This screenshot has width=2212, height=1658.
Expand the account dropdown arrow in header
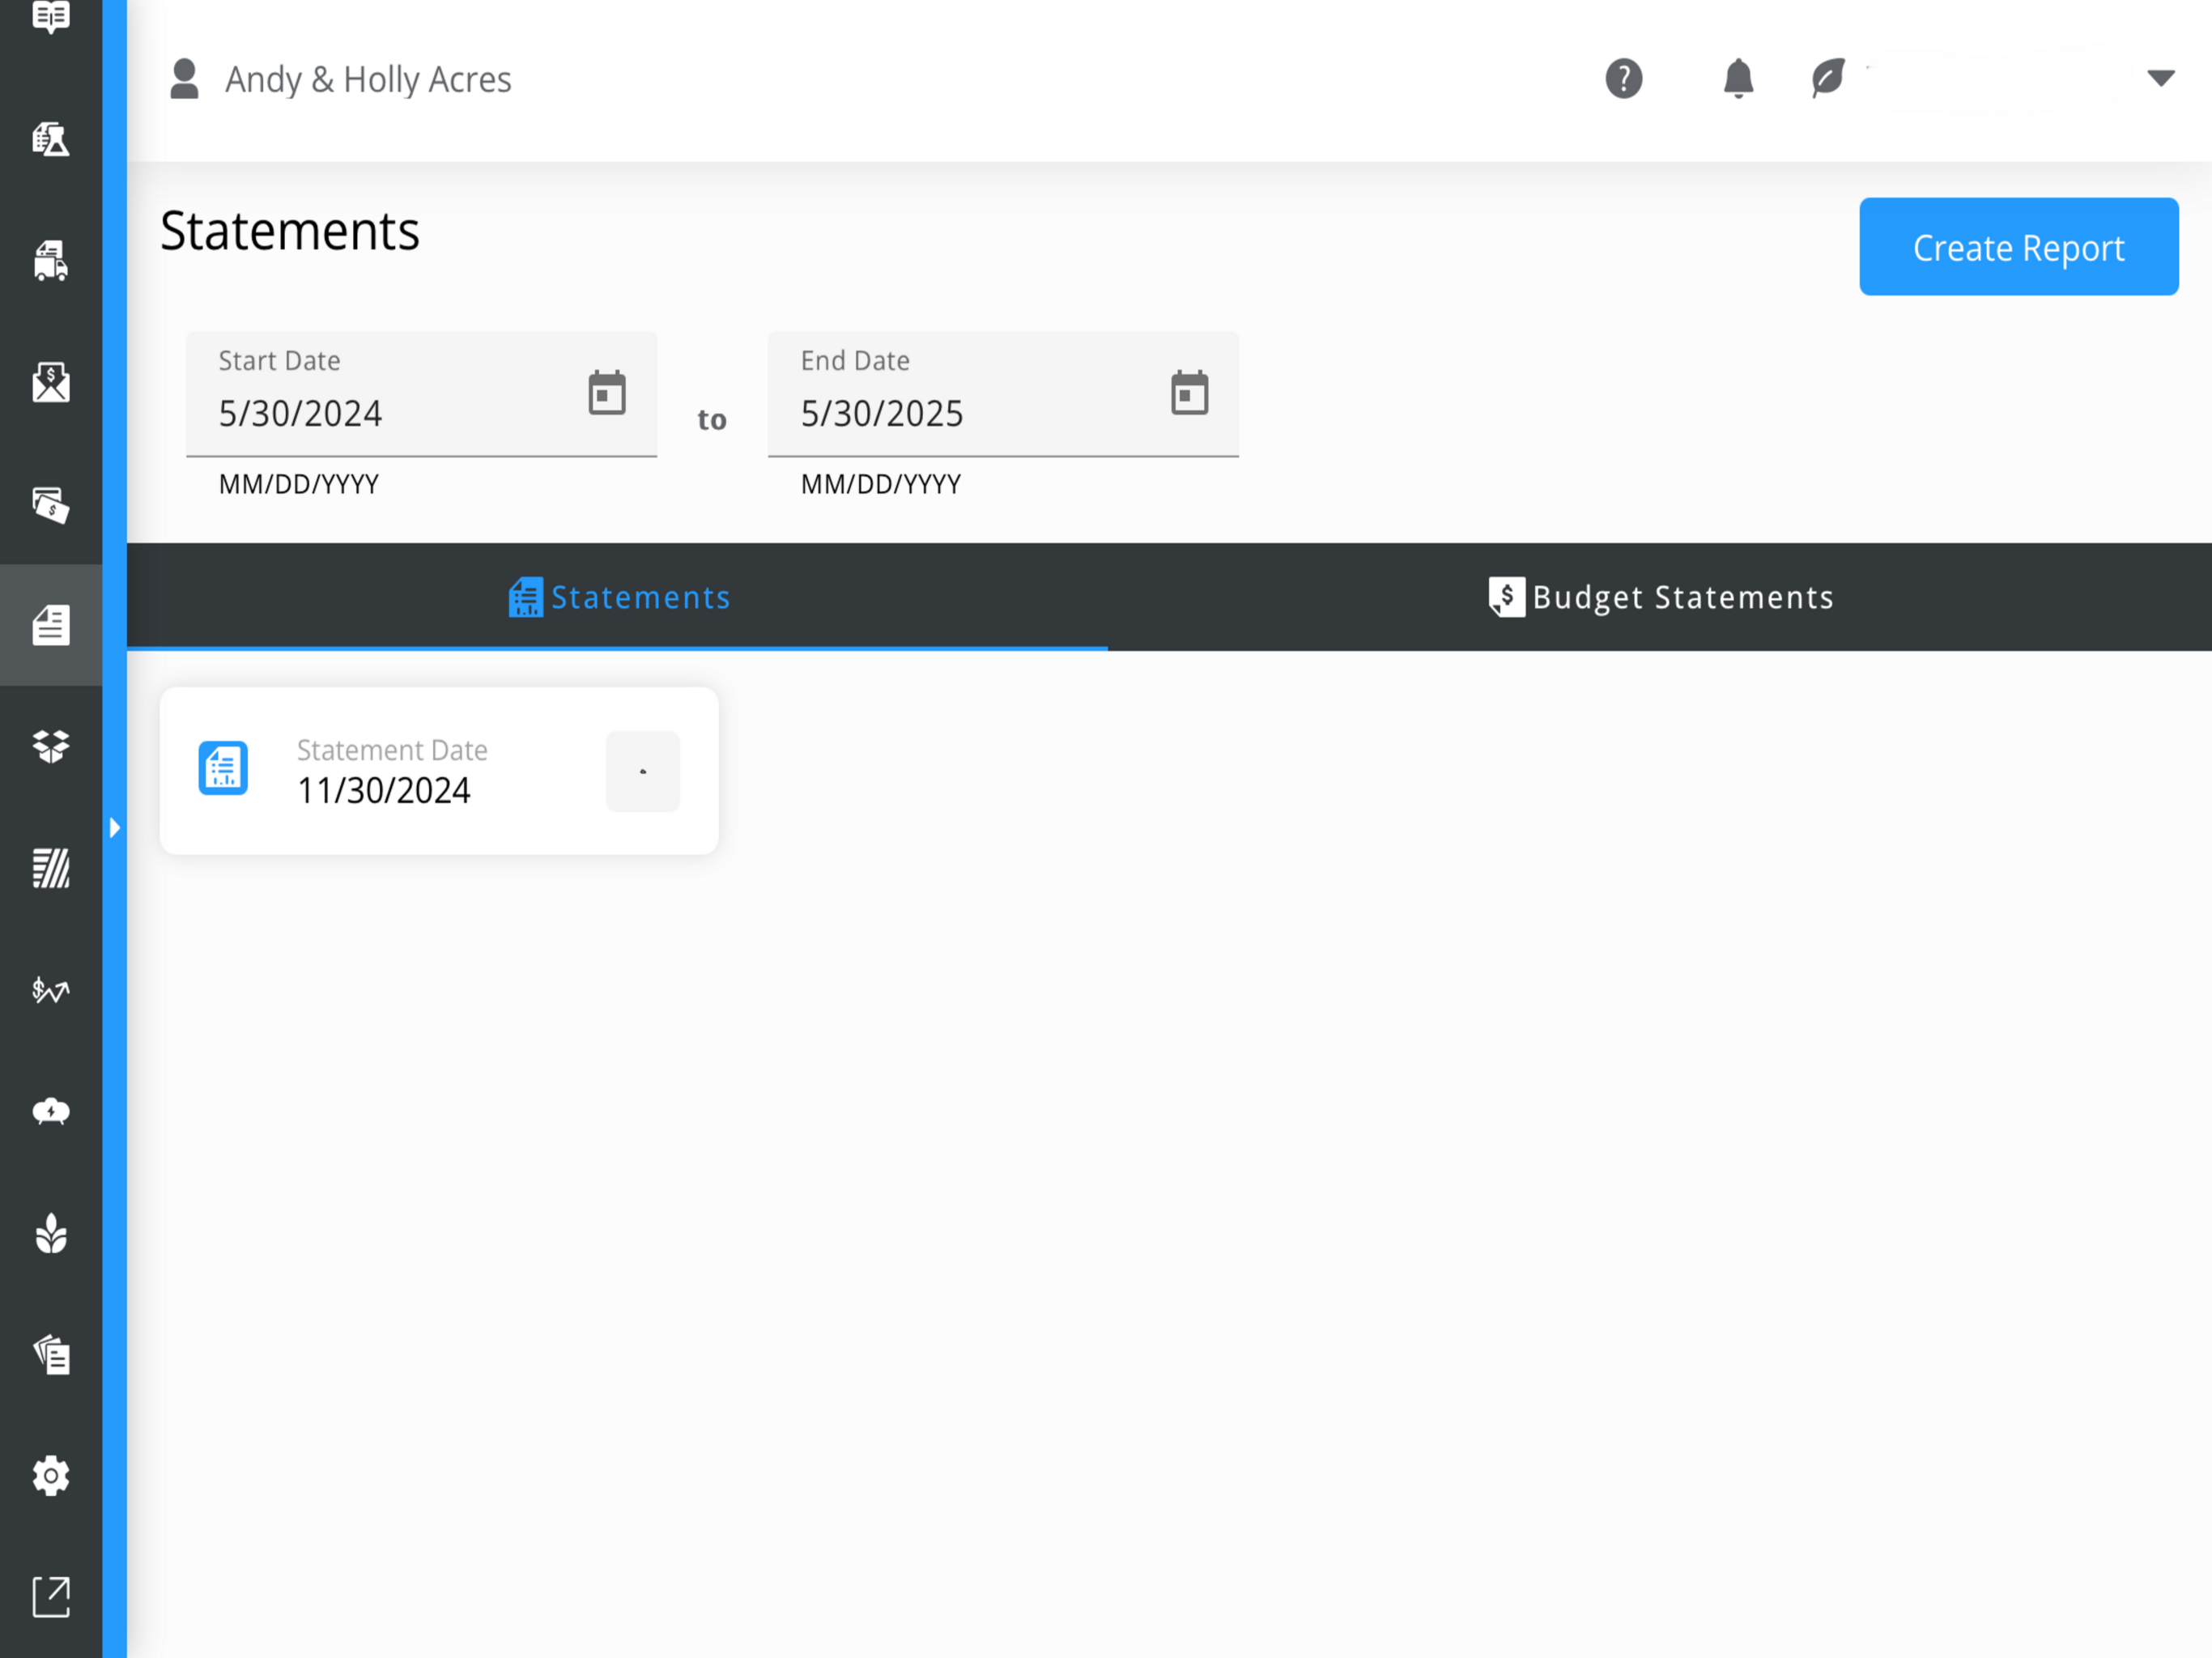[2161, 78]
